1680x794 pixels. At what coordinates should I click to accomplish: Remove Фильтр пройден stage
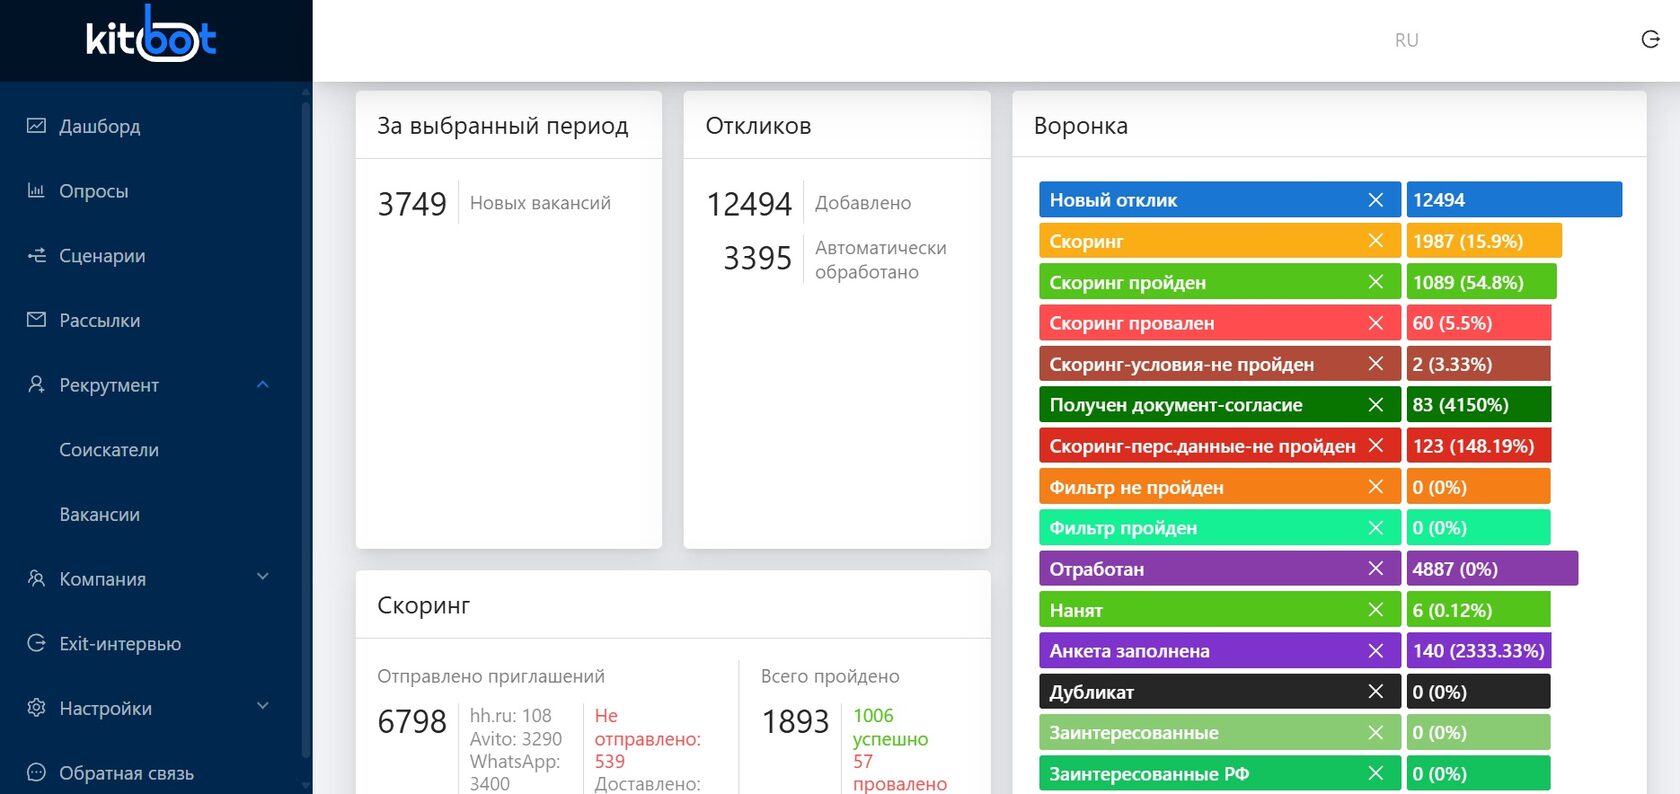tap(1376, 528)
